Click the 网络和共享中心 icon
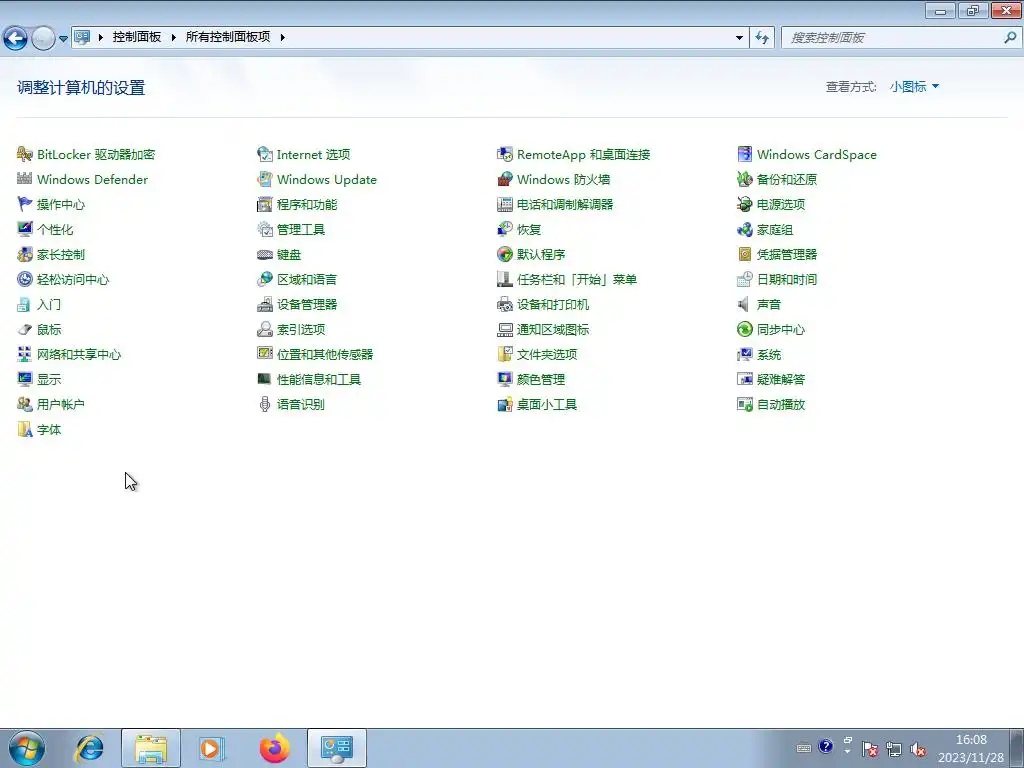 click(25, 355)
